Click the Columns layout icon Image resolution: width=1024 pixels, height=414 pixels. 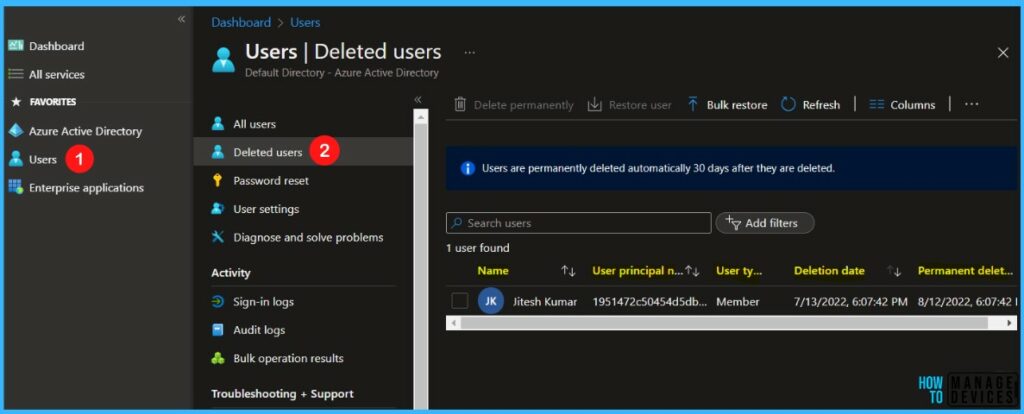click(x=876, y=104)
